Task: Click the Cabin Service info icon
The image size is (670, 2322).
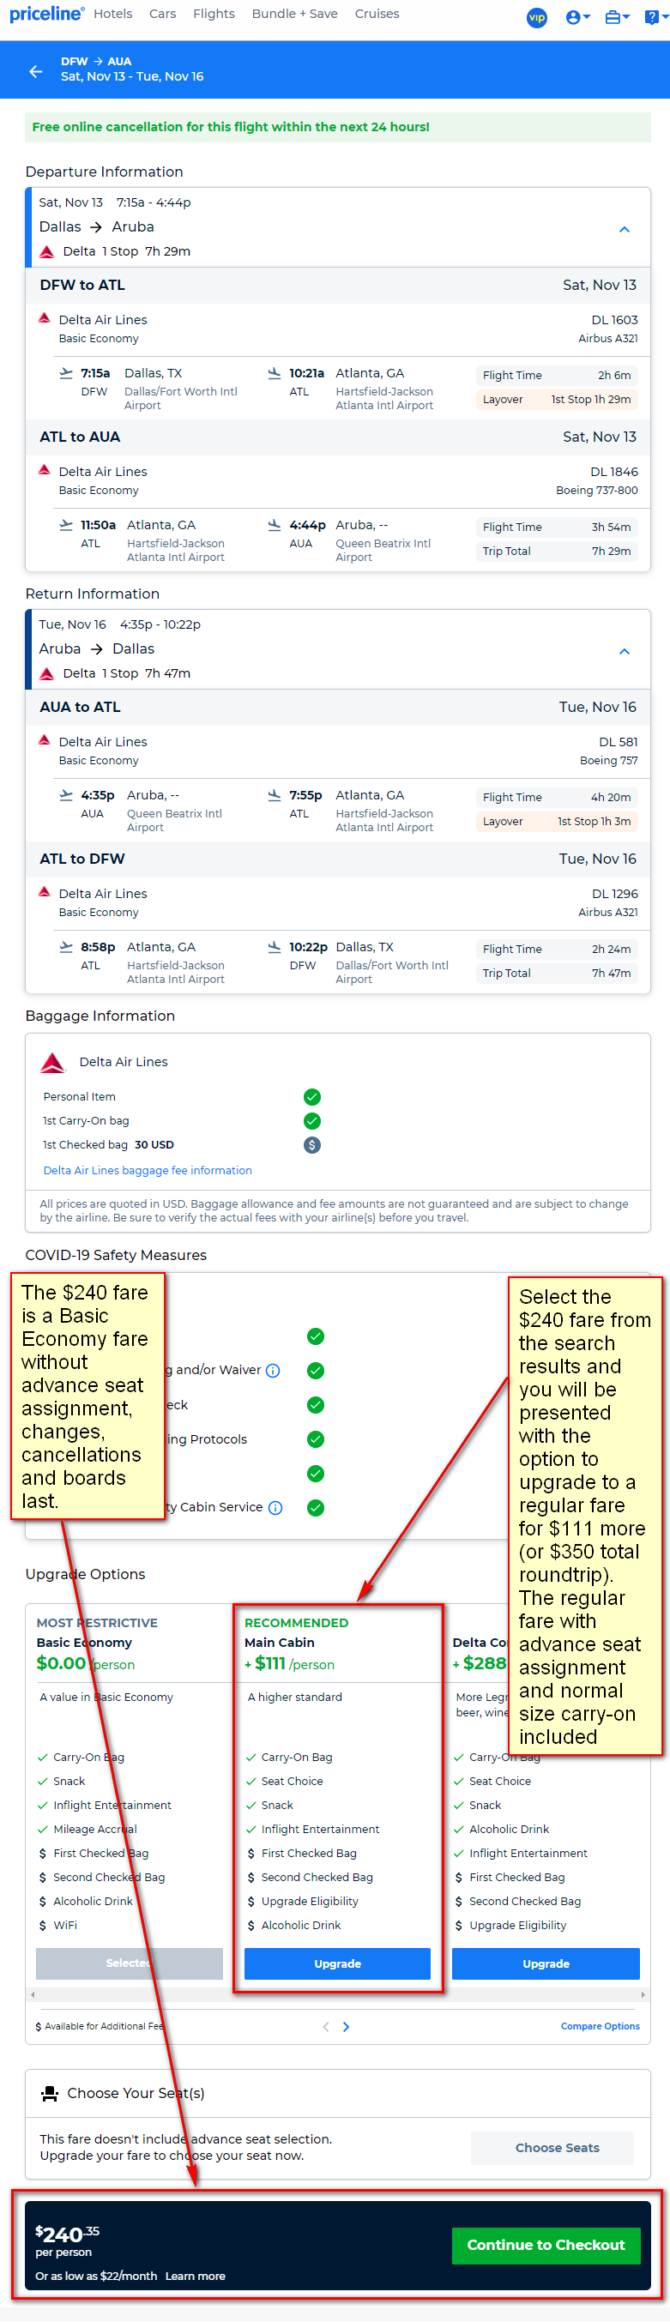Action: 275,1507
